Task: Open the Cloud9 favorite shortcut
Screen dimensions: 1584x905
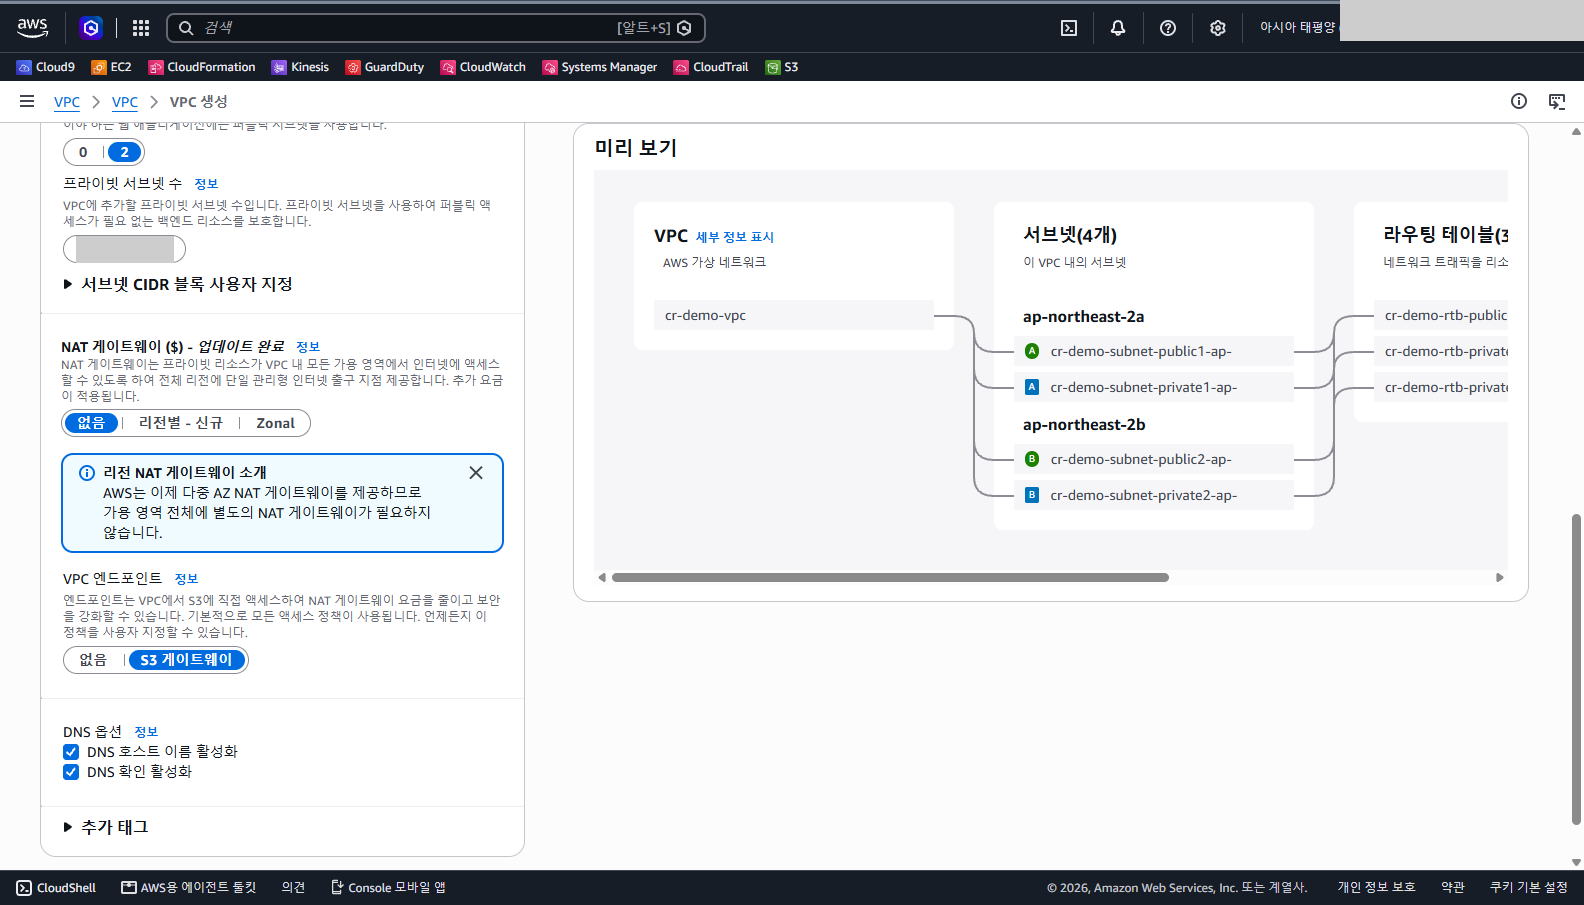Action: [46, 67]
